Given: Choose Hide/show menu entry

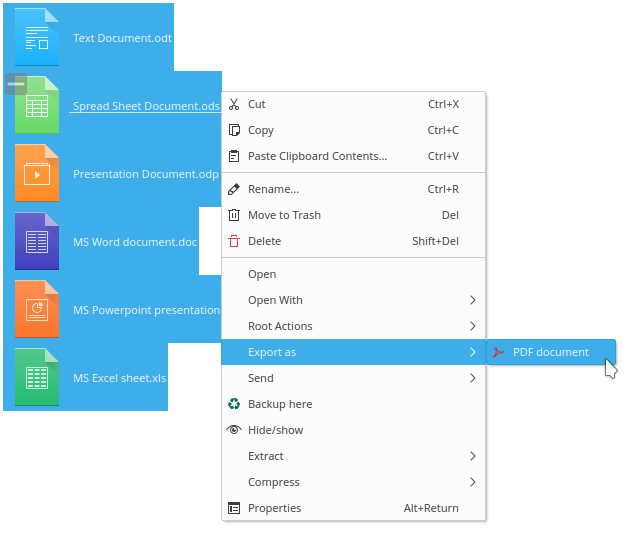Looking at the screenshot, I should [x=353, y=430].
